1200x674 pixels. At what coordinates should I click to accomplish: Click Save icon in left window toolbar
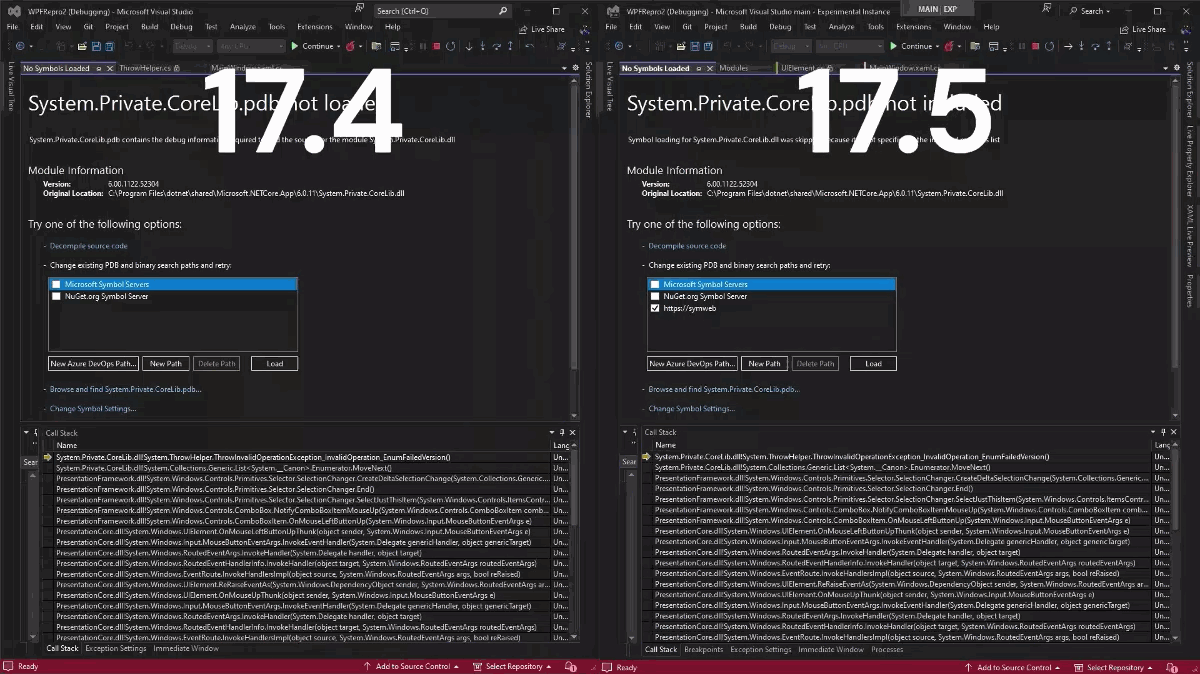[x=96, y=46]
